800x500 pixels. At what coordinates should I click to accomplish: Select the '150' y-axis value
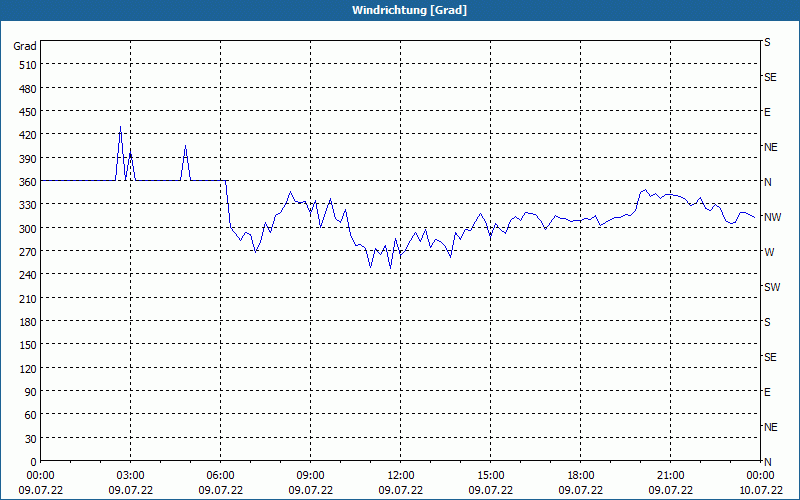[28, 345]
